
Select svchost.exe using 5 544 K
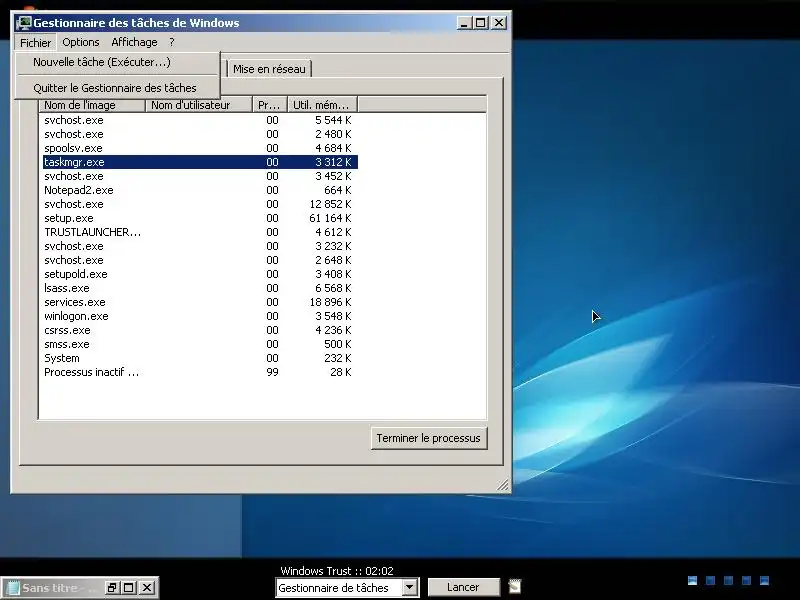pyautogui.click(x=200, y=120)
